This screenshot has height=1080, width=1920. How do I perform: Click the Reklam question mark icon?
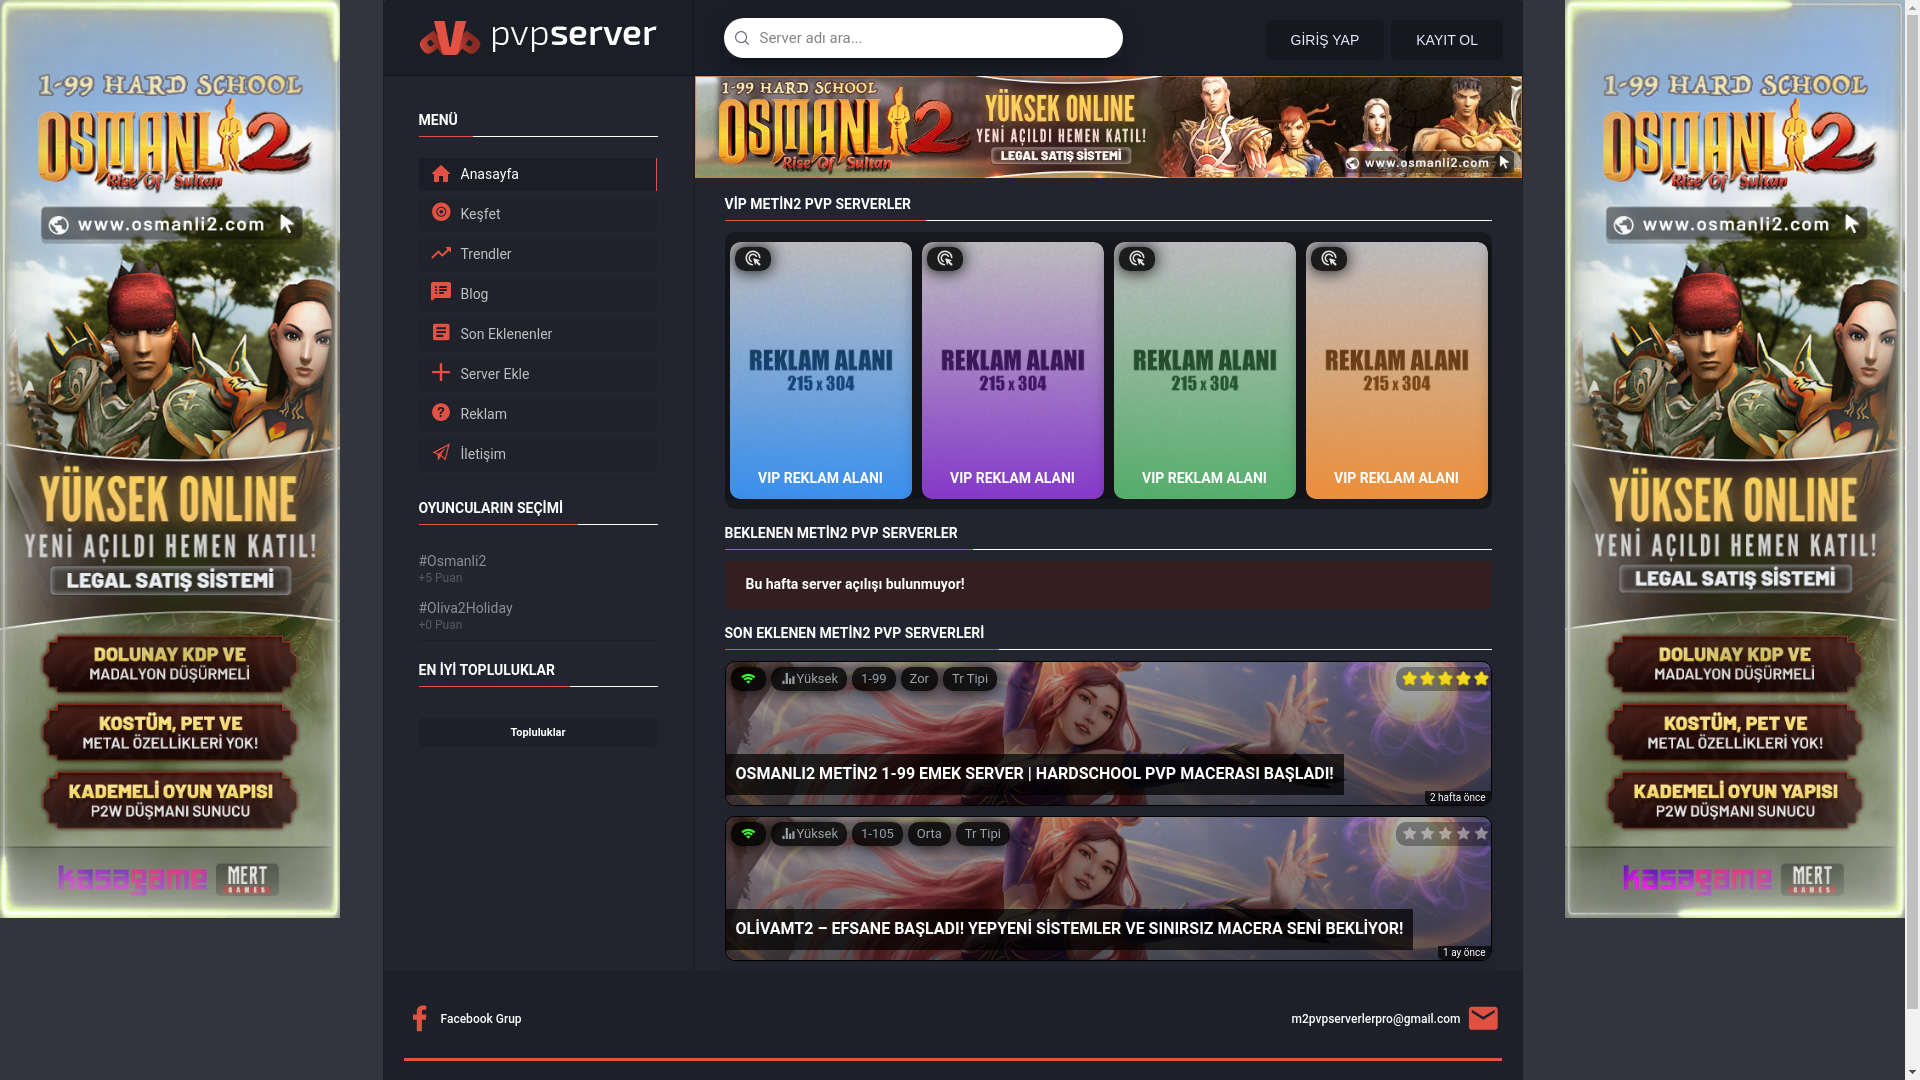(x=440, y=412)
